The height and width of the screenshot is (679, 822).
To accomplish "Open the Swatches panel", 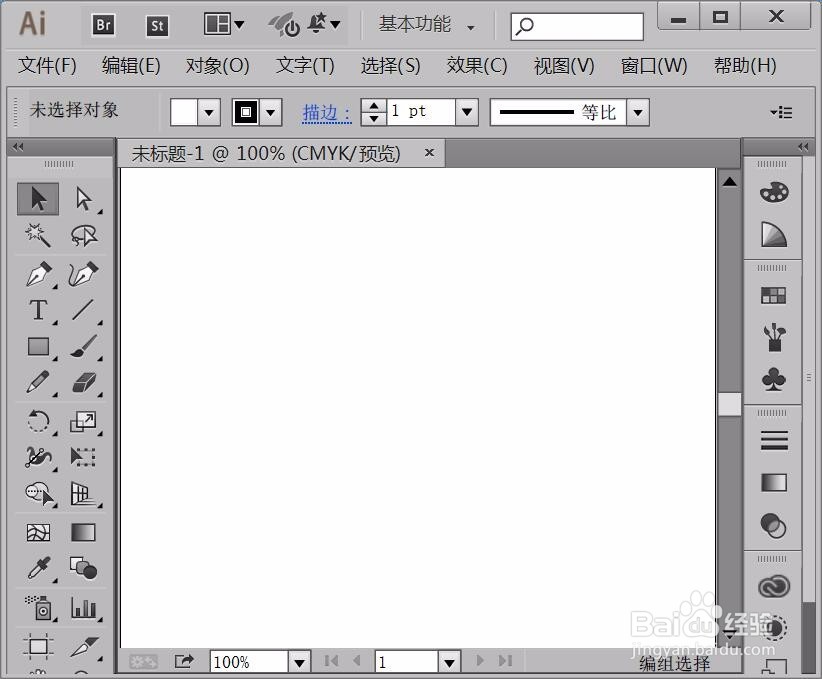I will 774,296.
